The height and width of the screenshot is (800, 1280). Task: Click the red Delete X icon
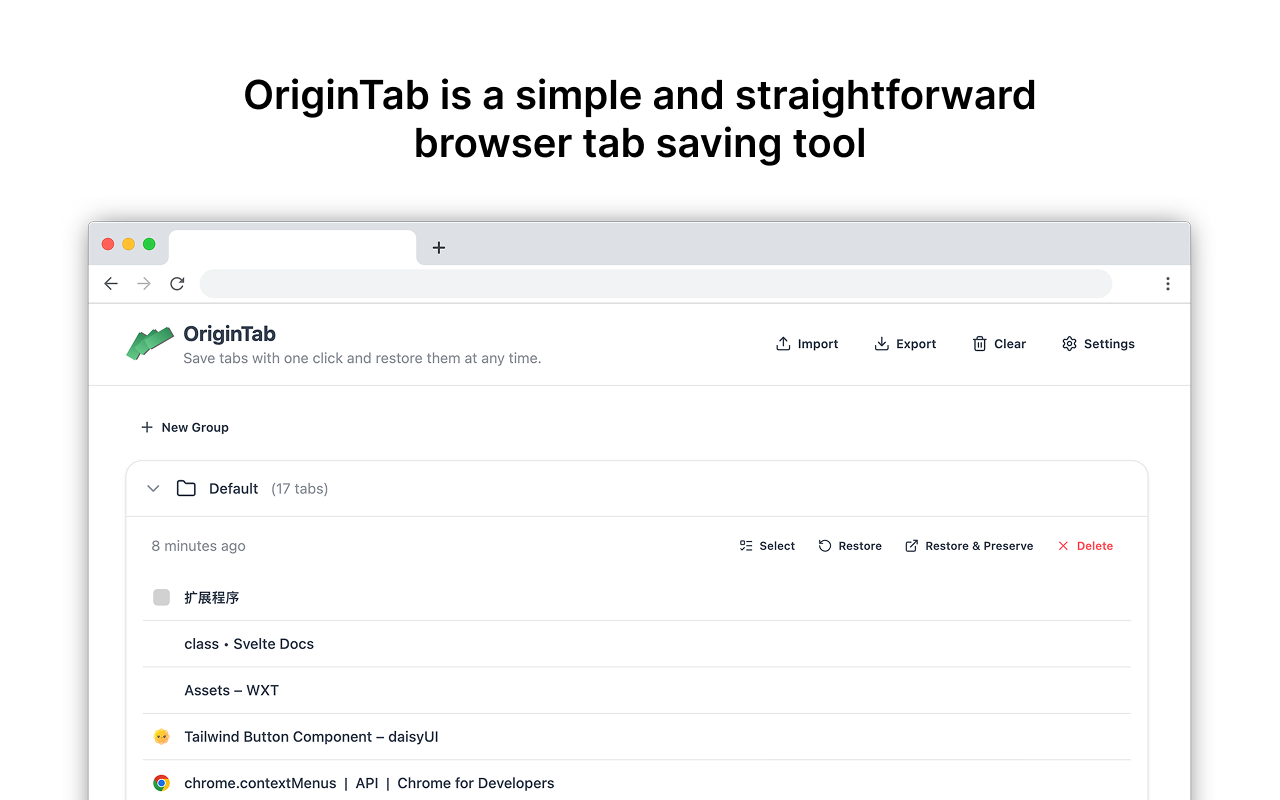[x=1063, y=546]
